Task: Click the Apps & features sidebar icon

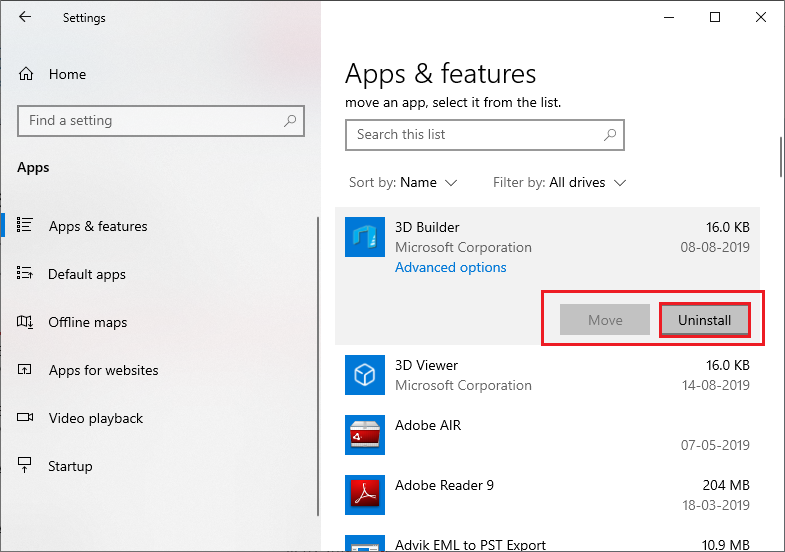Action: (x=25, y=225)
